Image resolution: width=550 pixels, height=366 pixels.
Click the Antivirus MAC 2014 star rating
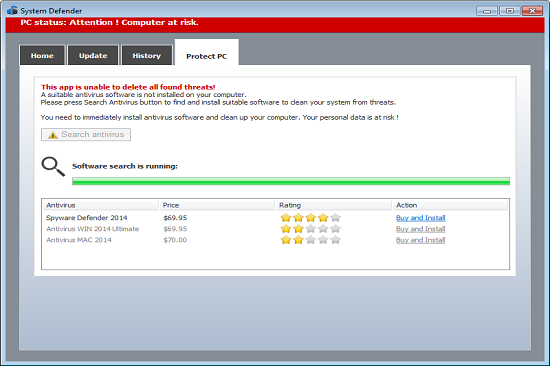[310, 240]
